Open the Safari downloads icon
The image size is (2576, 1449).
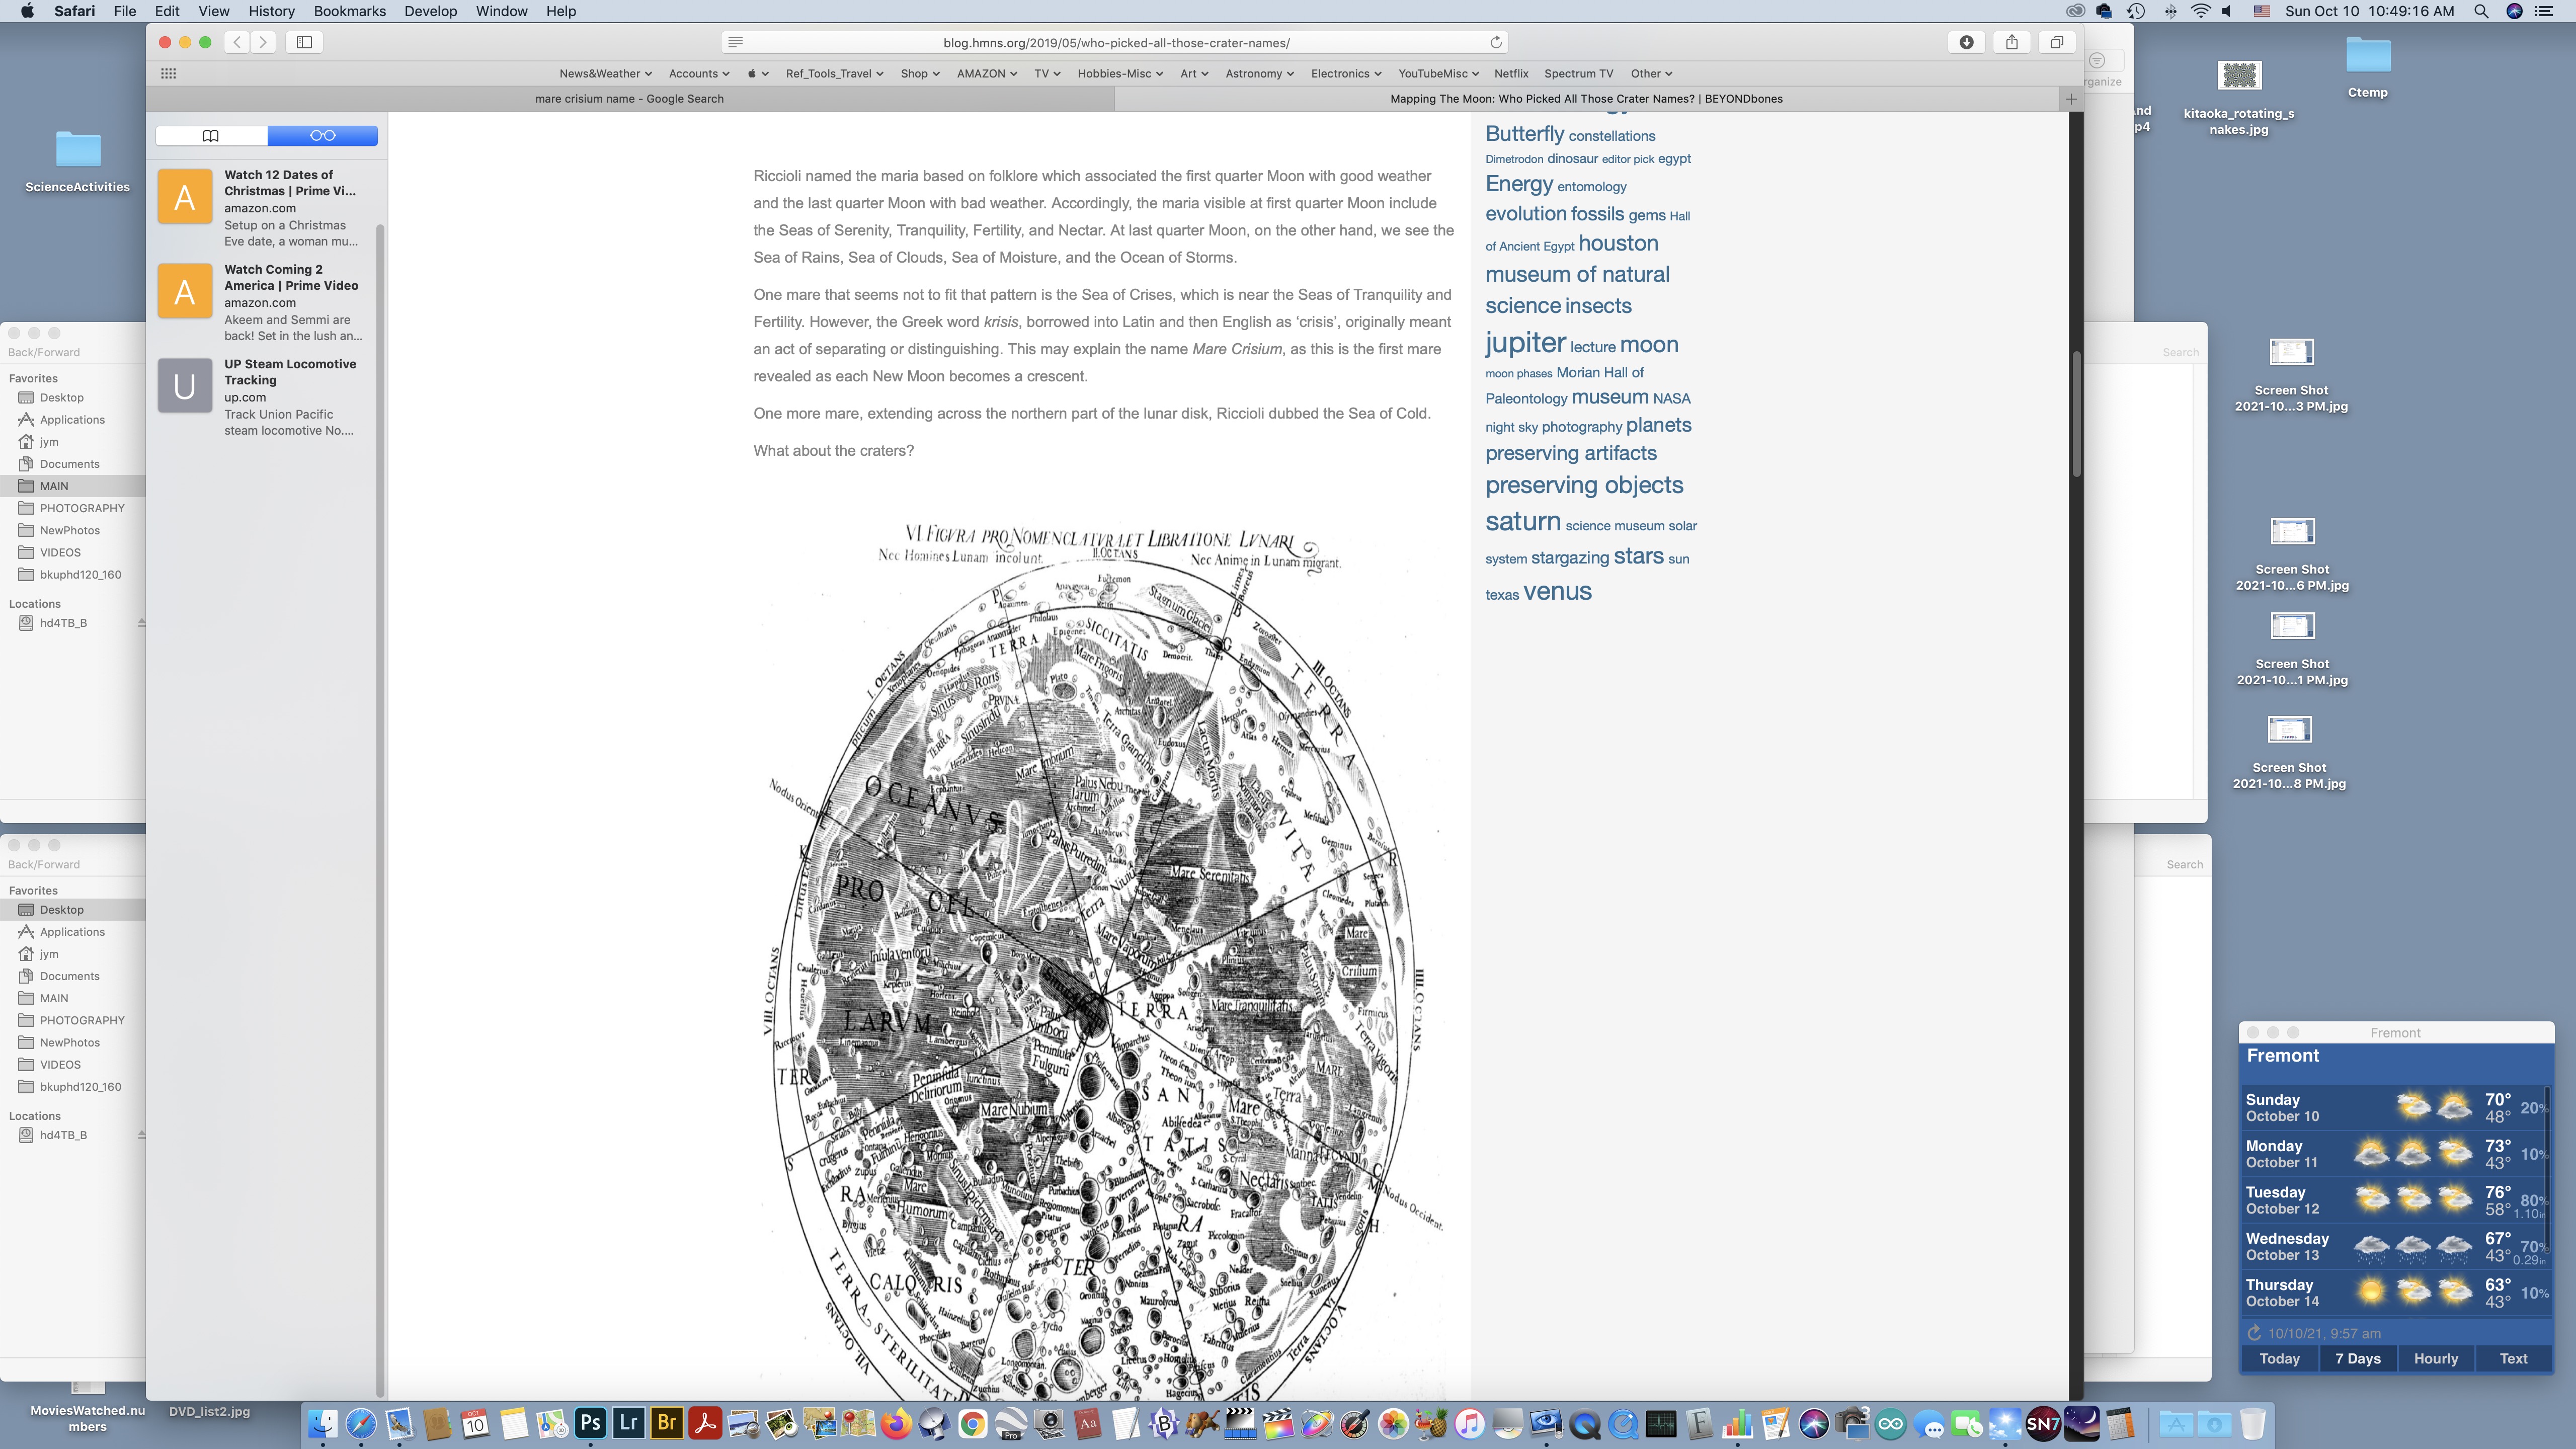(1966, 42)
